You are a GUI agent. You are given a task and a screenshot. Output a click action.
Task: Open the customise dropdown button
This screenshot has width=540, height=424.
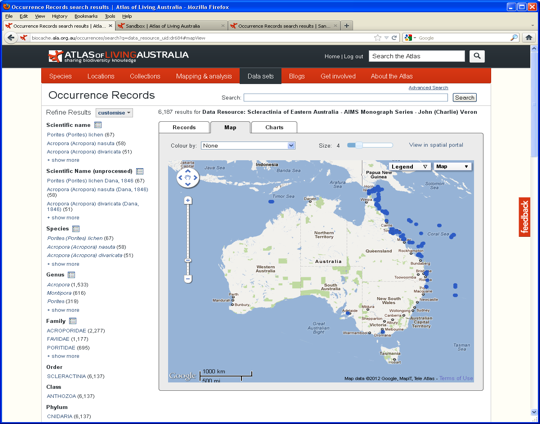[x=114, y=113]
